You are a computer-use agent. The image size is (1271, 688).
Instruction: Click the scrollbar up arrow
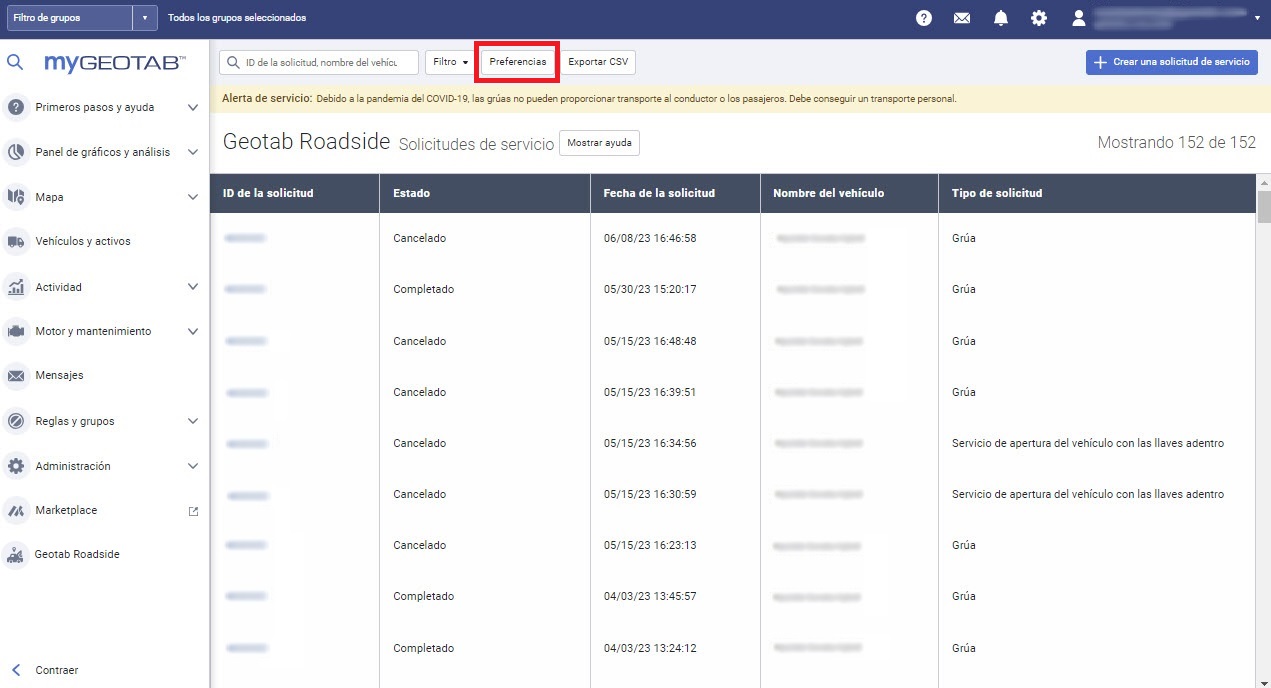pos(1264,182)
